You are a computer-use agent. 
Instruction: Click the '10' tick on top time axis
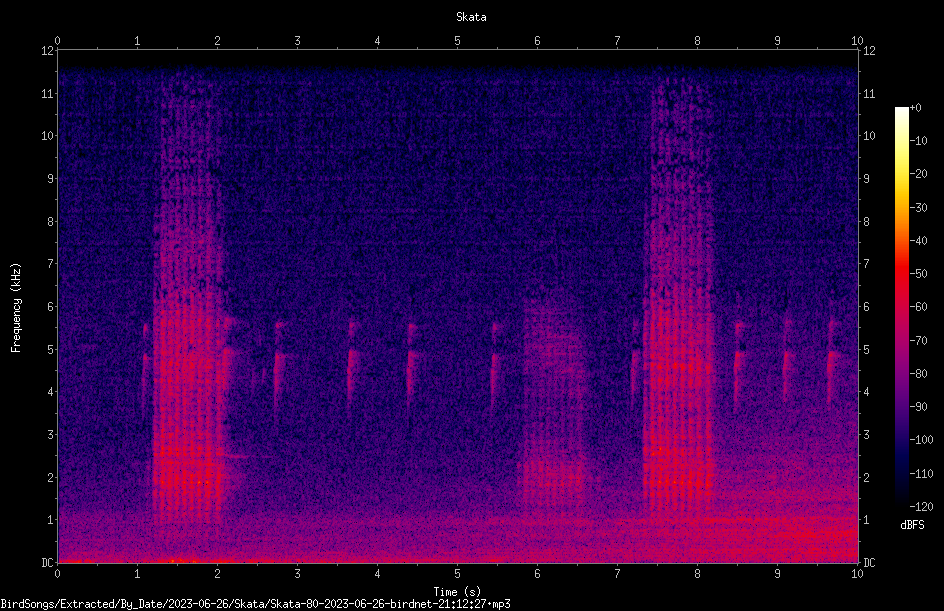tap(857, 41)
